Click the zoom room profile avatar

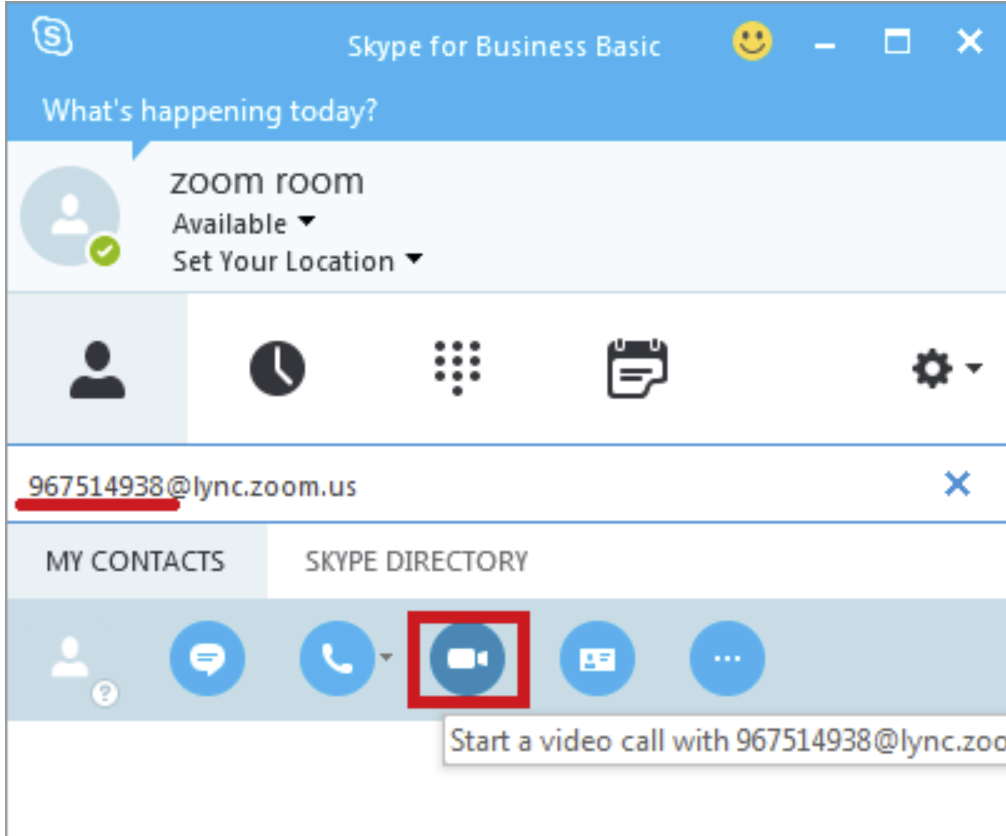pyautogui.click(x=70, y=216)
